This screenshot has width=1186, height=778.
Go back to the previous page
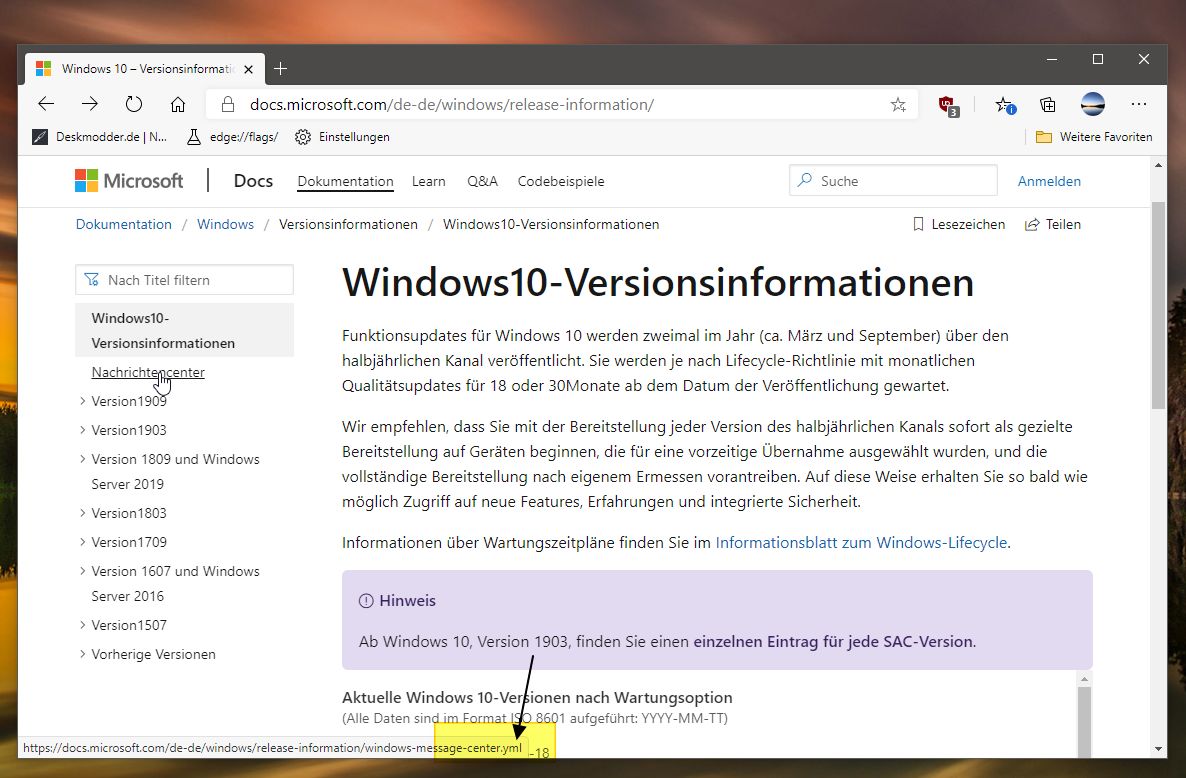tap(46, 104)
